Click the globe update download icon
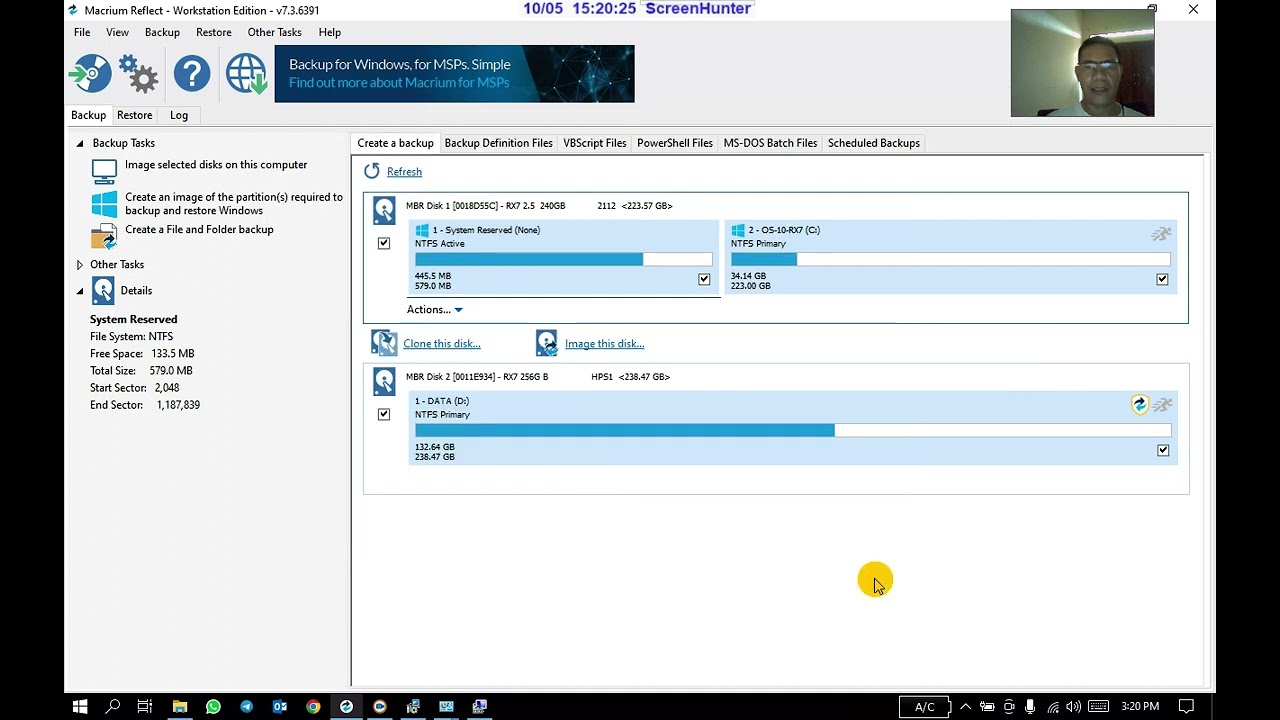This screenshot has width=1280, height=720. click(246, 74)
